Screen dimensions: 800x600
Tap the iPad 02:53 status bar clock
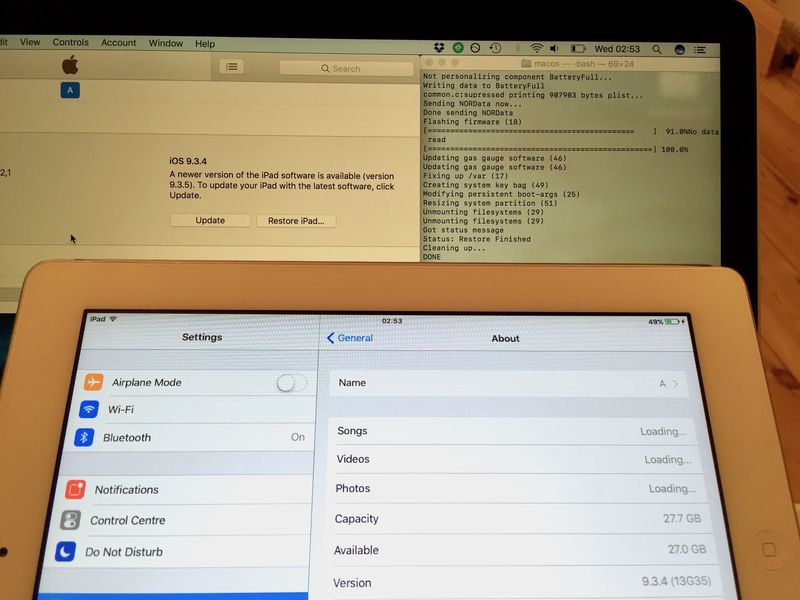(392, 321)
